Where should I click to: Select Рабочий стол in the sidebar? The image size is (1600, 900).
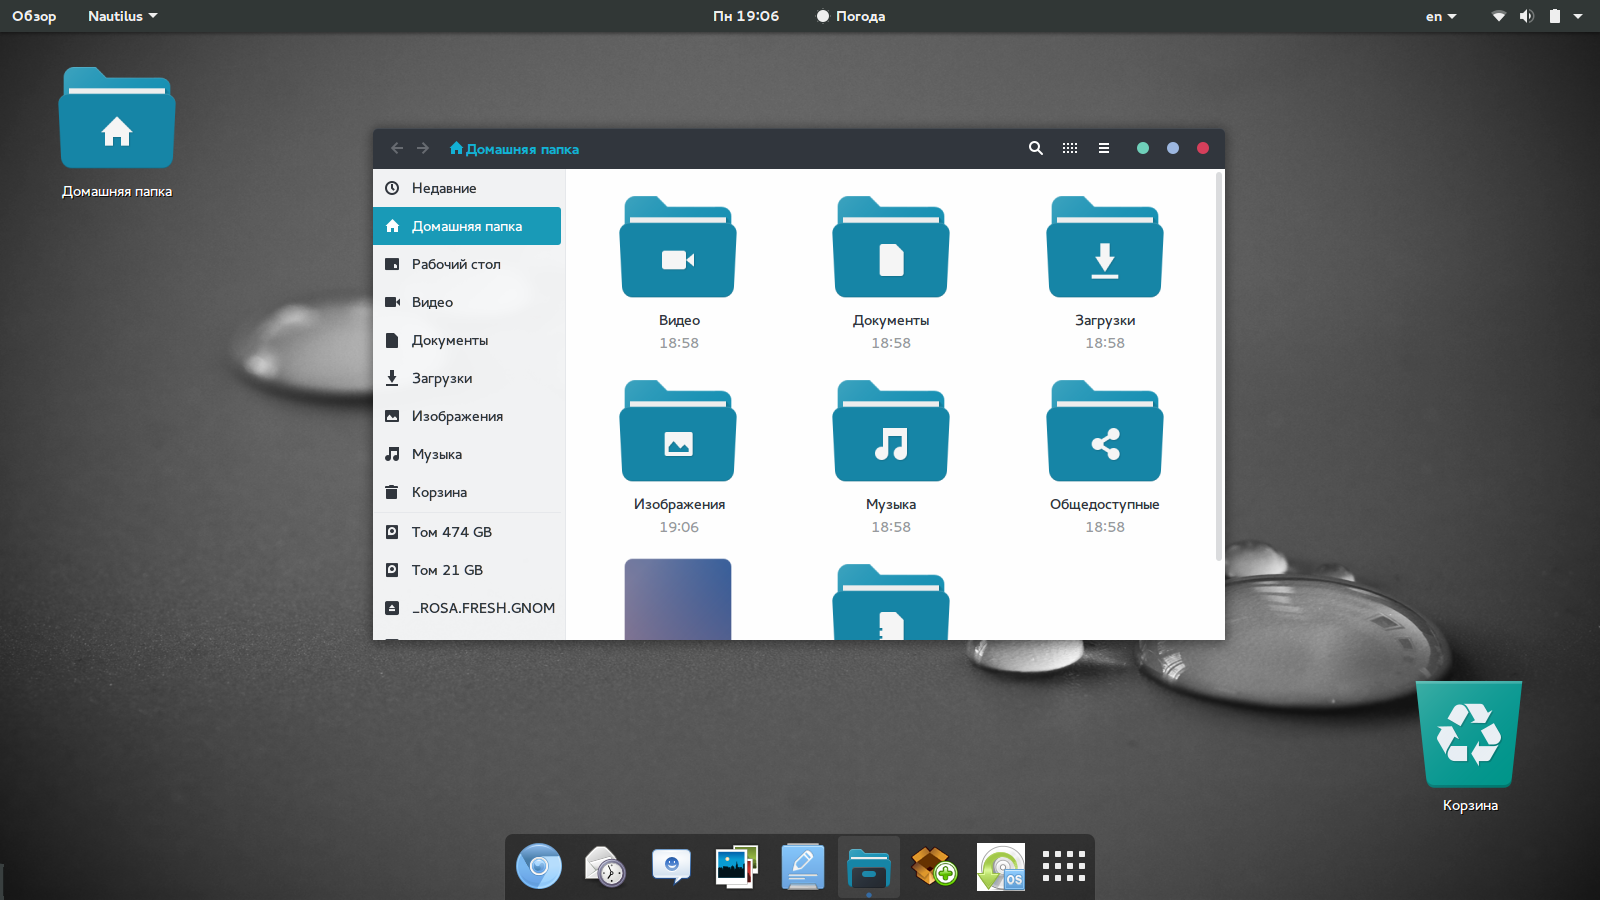click(456, 264)
